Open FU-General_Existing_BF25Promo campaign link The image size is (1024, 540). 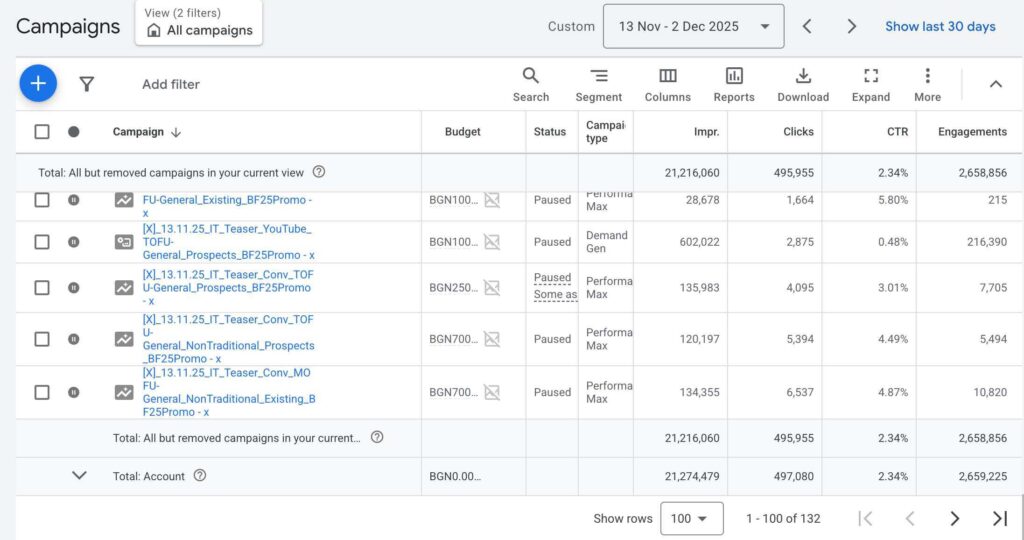[x=227, y=206]
